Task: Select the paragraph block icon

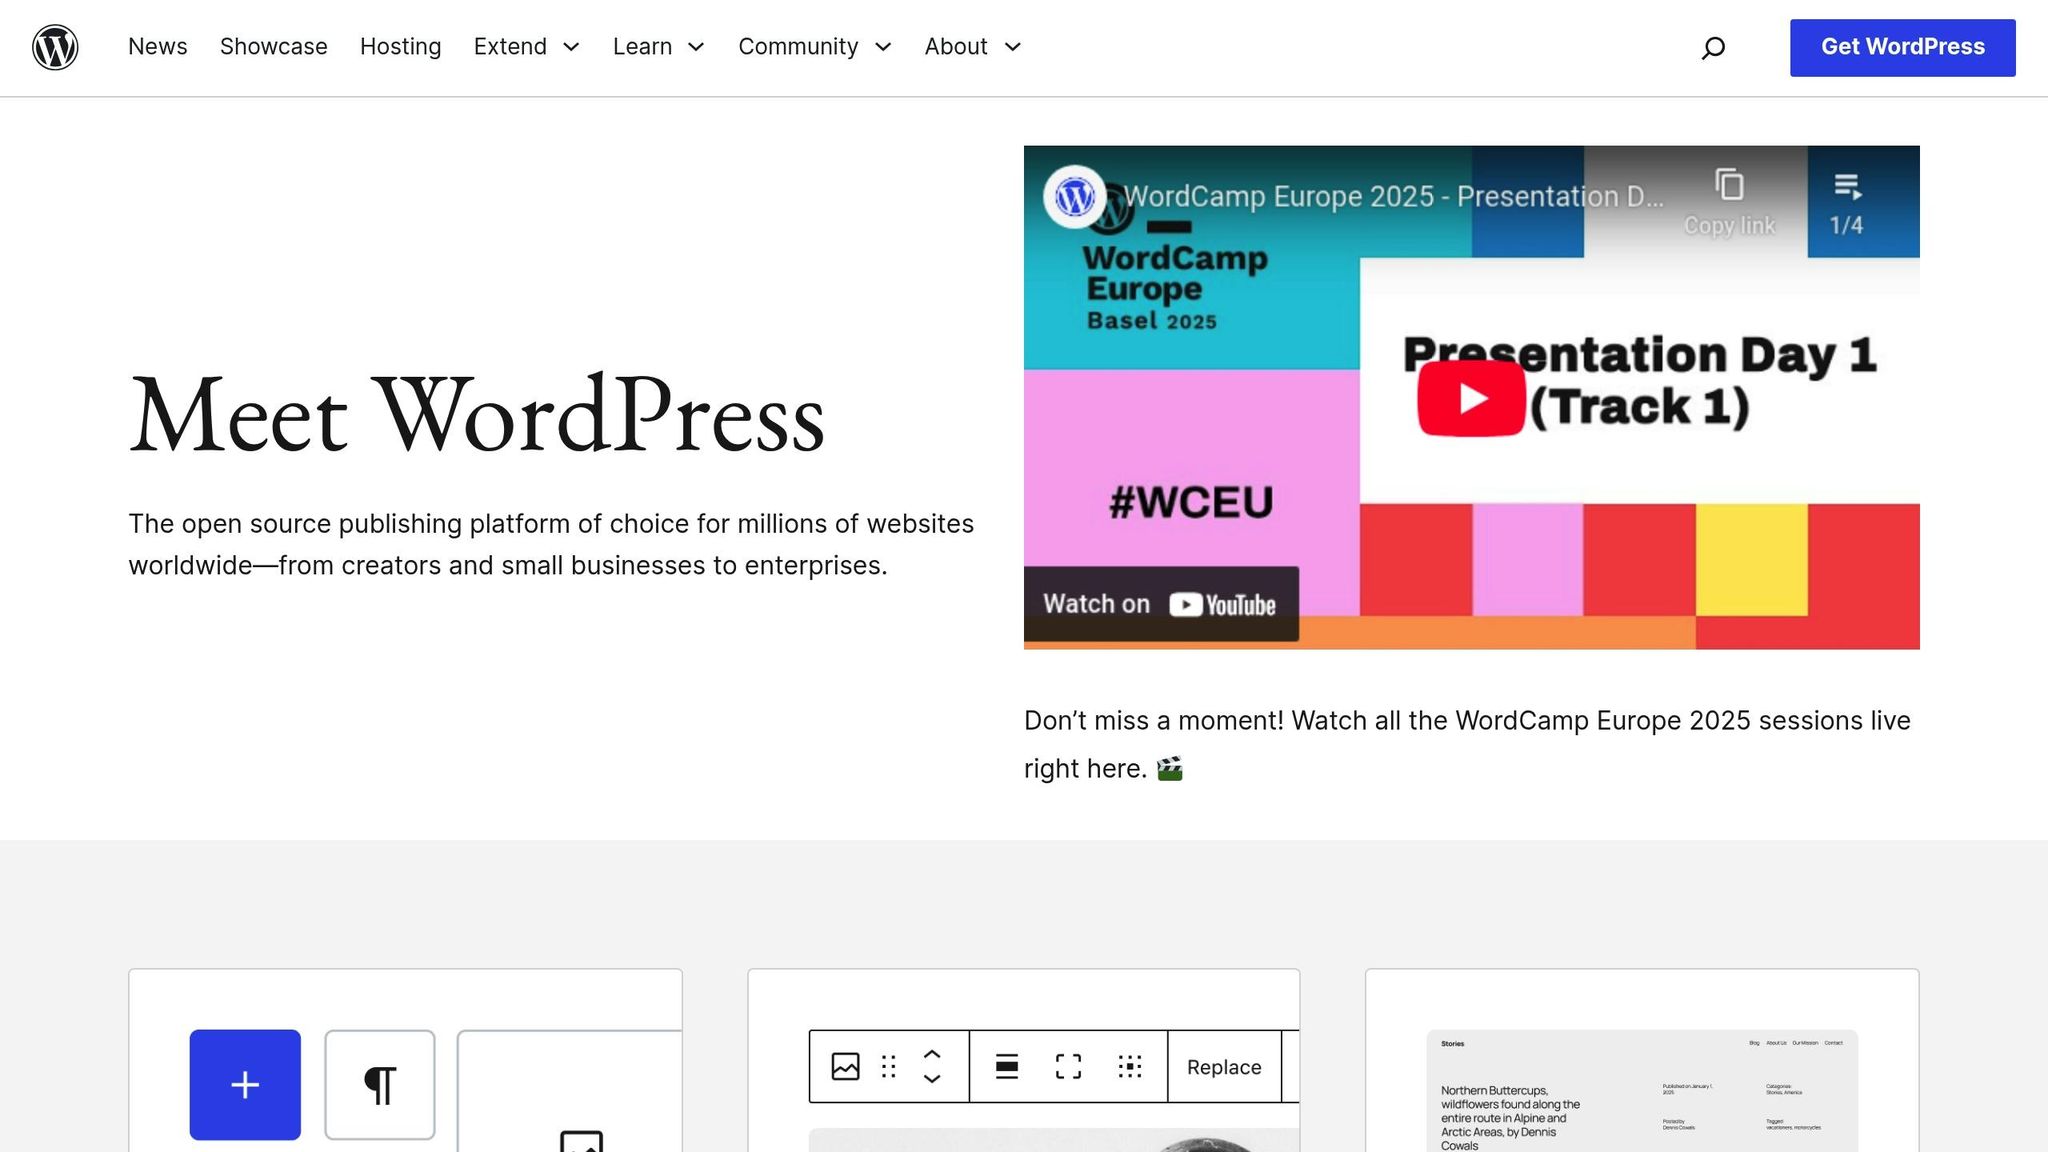Action: point(379,1084)
